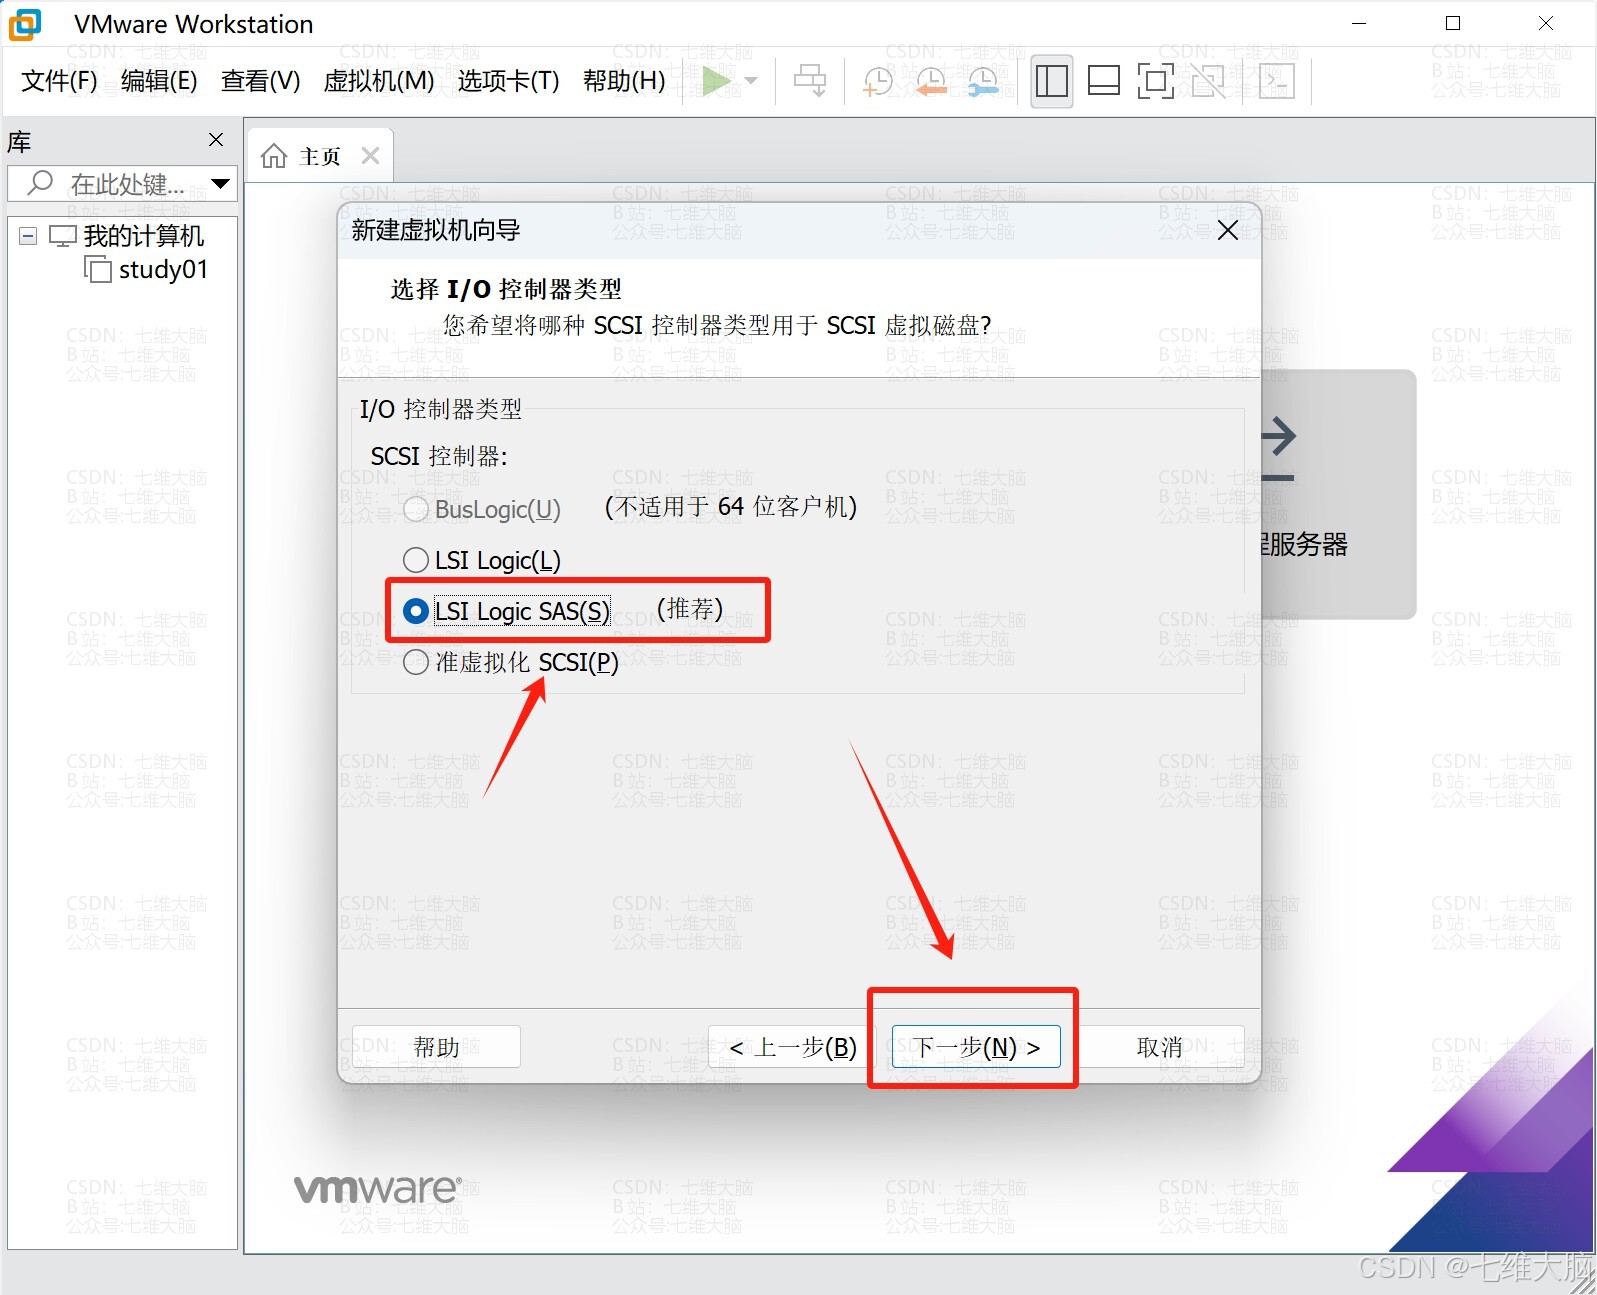Click the 主页 tab label

click(x=320, y=156)
